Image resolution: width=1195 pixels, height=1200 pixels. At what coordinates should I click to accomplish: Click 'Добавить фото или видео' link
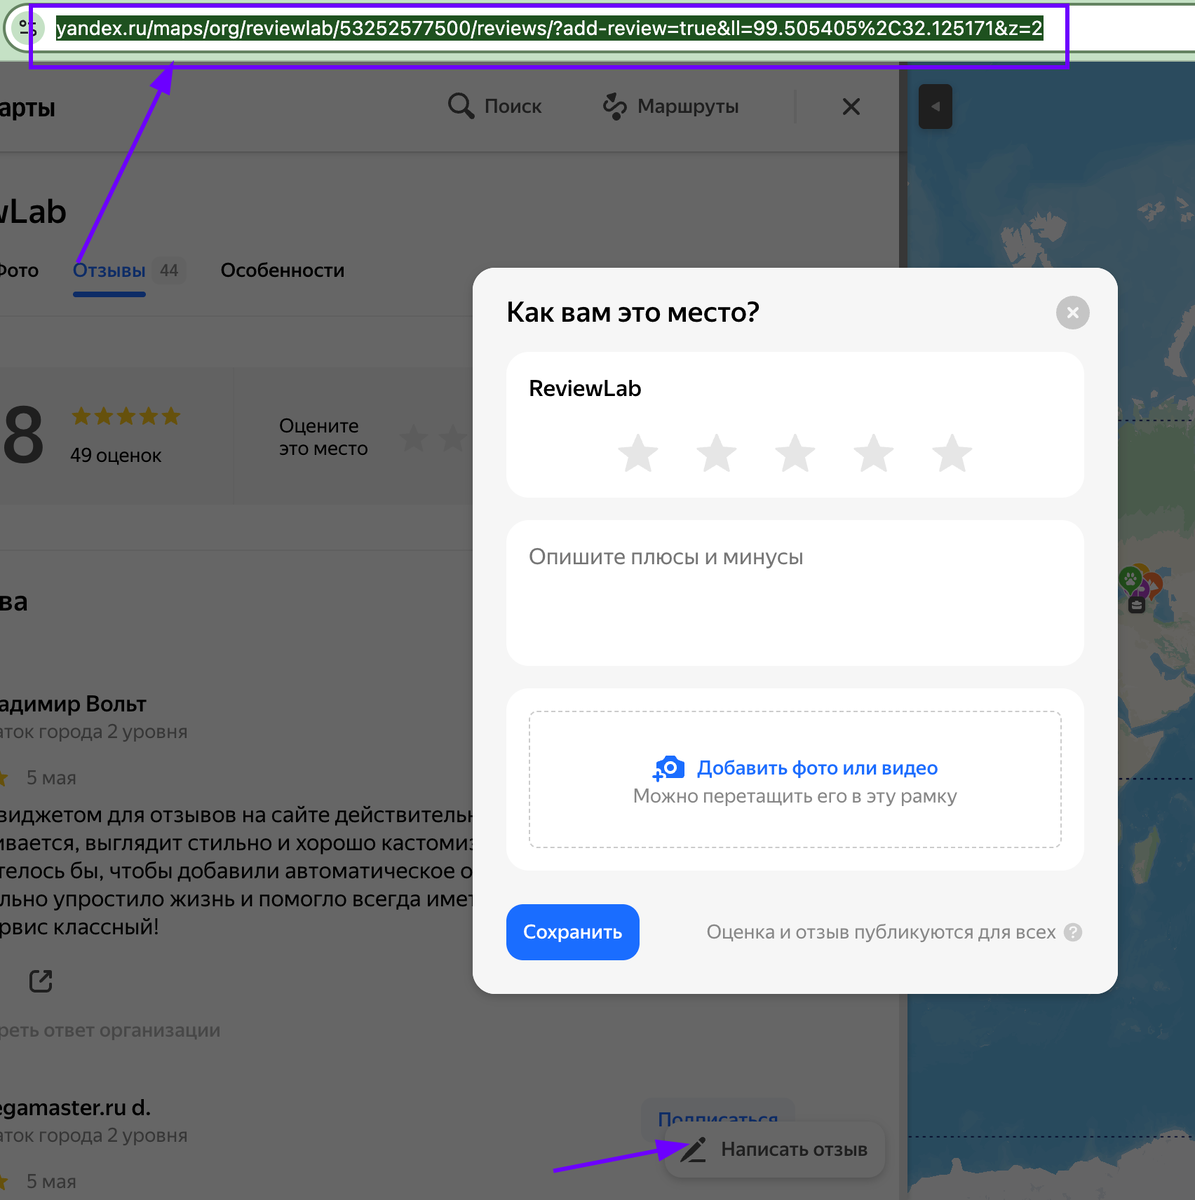[x=817, y=768]
